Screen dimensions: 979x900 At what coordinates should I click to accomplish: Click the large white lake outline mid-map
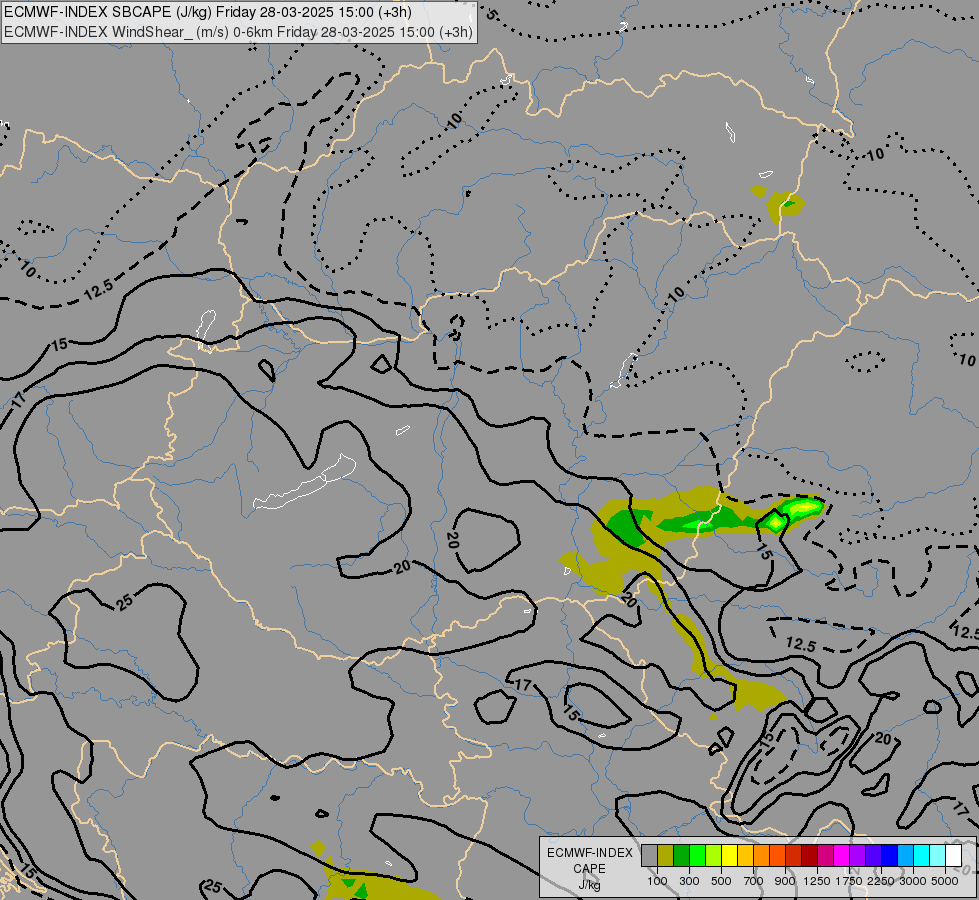[304, 482]
